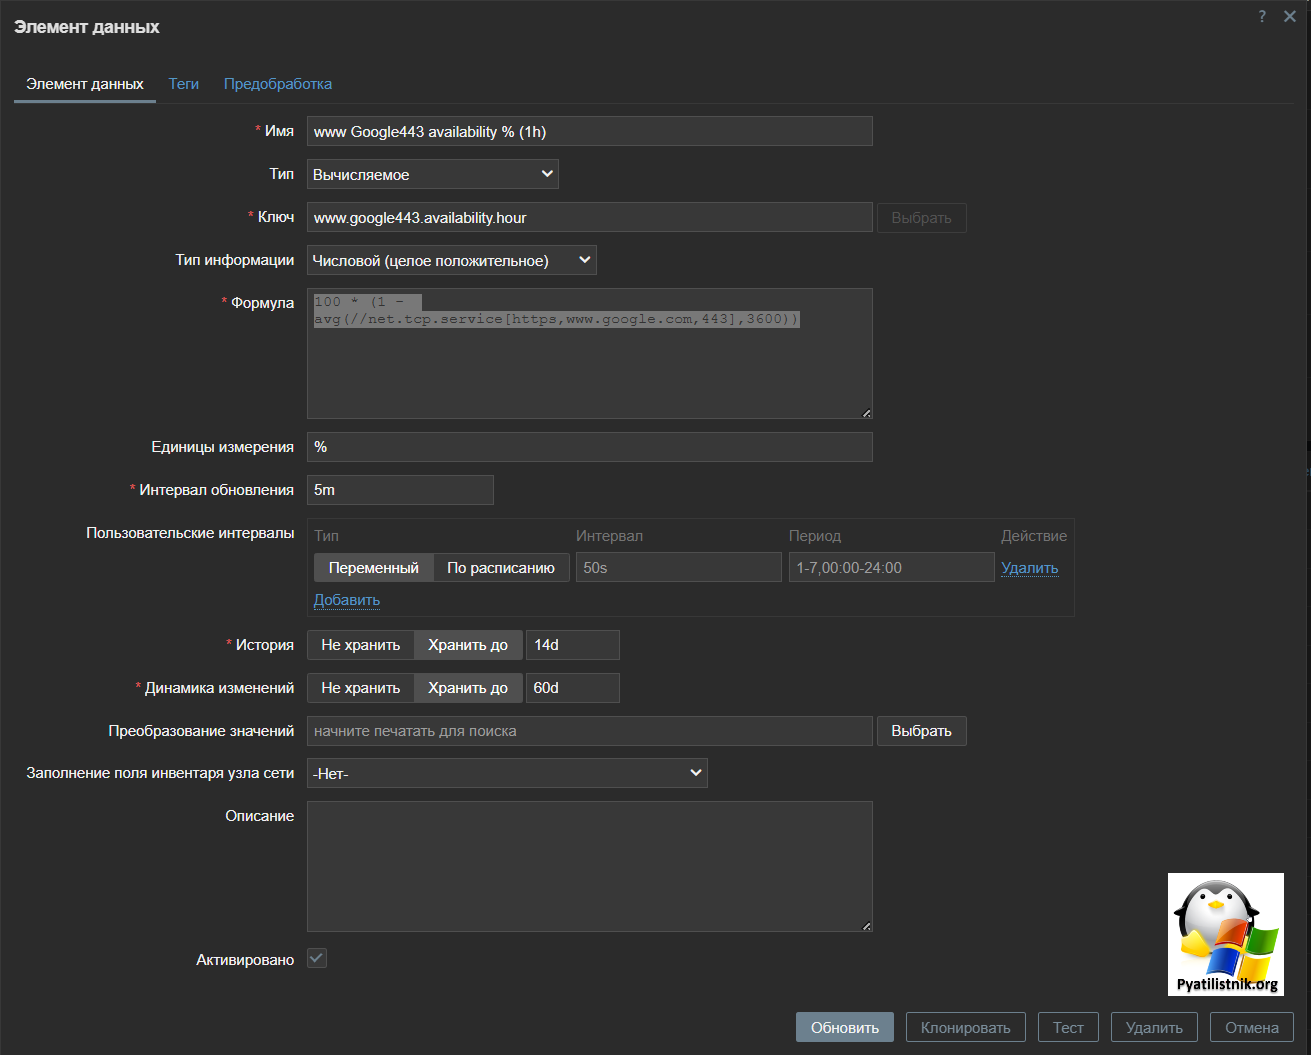
Task: Click the Удалить link for custom interval
Action: (1030, 568)
